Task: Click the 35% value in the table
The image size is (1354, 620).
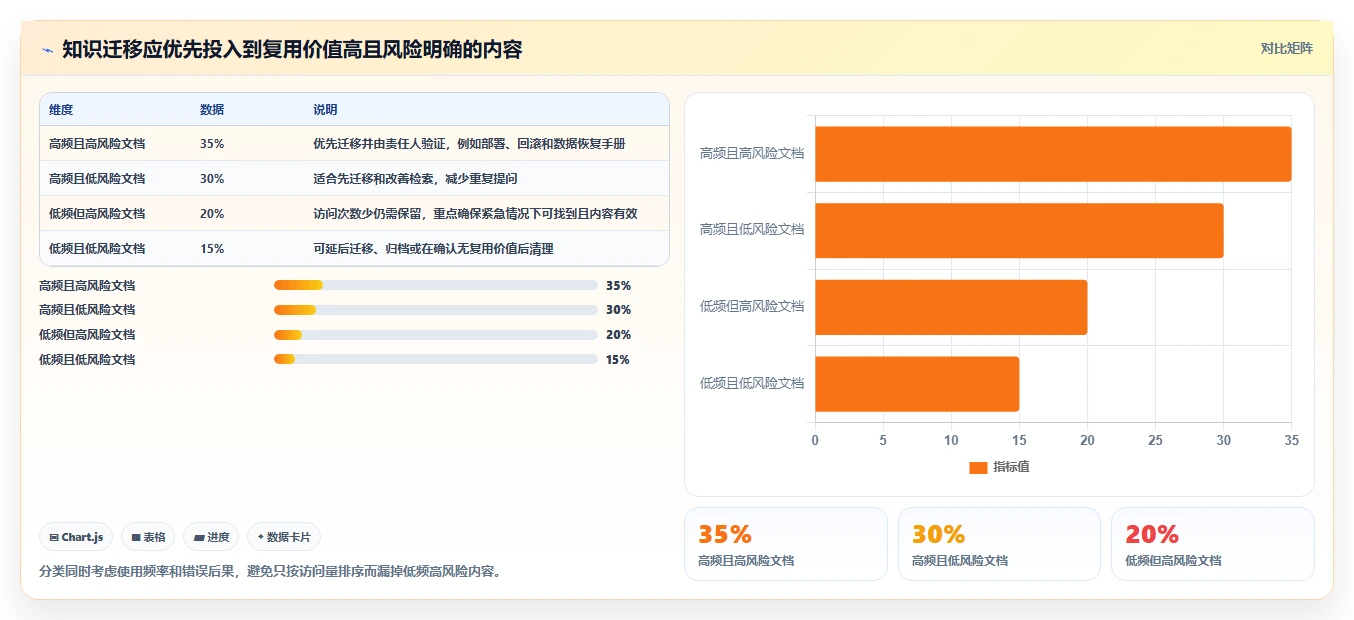Action: (x=212, y=144)
